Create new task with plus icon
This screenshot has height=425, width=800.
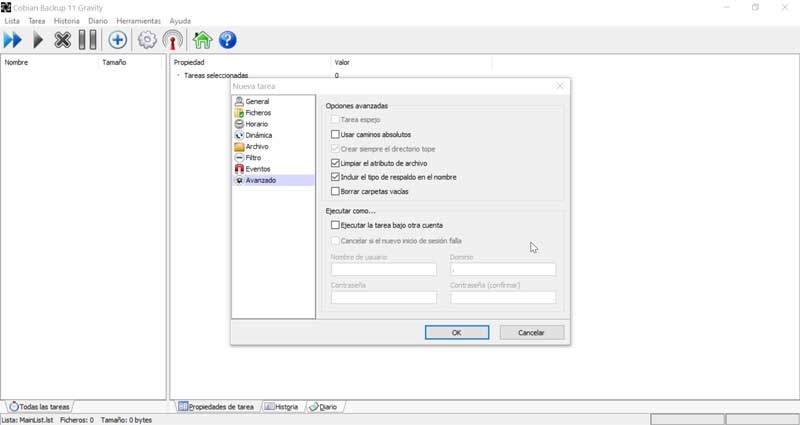(117, 40)
